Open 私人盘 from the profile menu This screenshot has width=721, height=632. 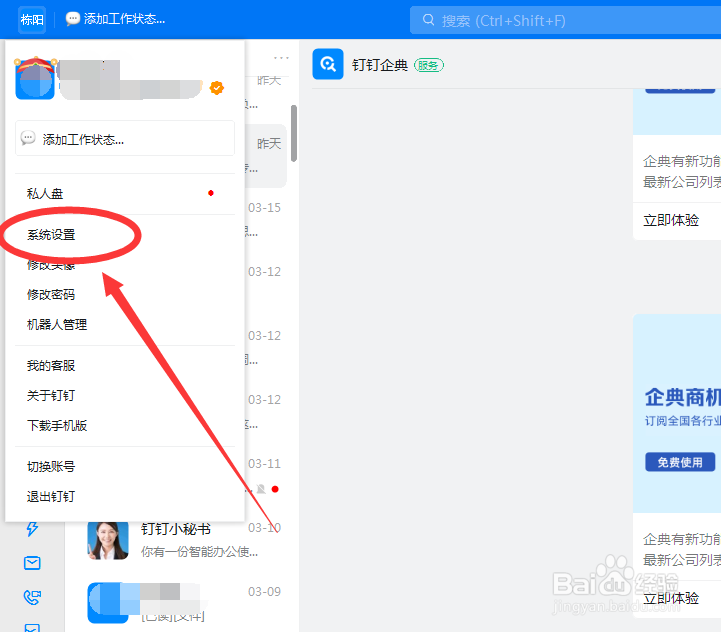point(45,194)
